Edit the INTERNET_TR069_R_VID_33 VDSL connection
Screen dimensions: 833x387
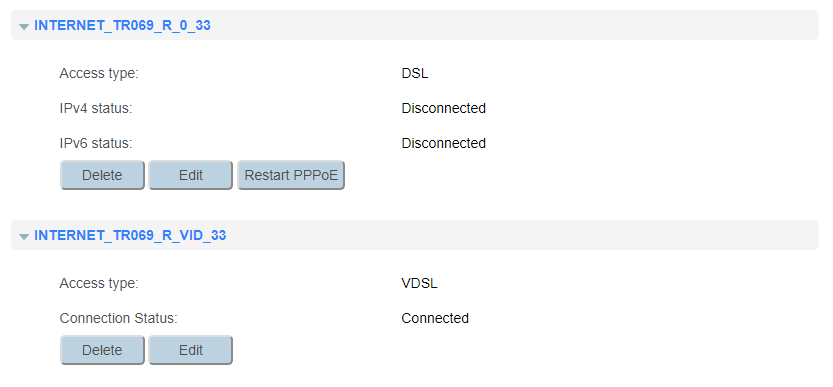(x=191, y=350)
